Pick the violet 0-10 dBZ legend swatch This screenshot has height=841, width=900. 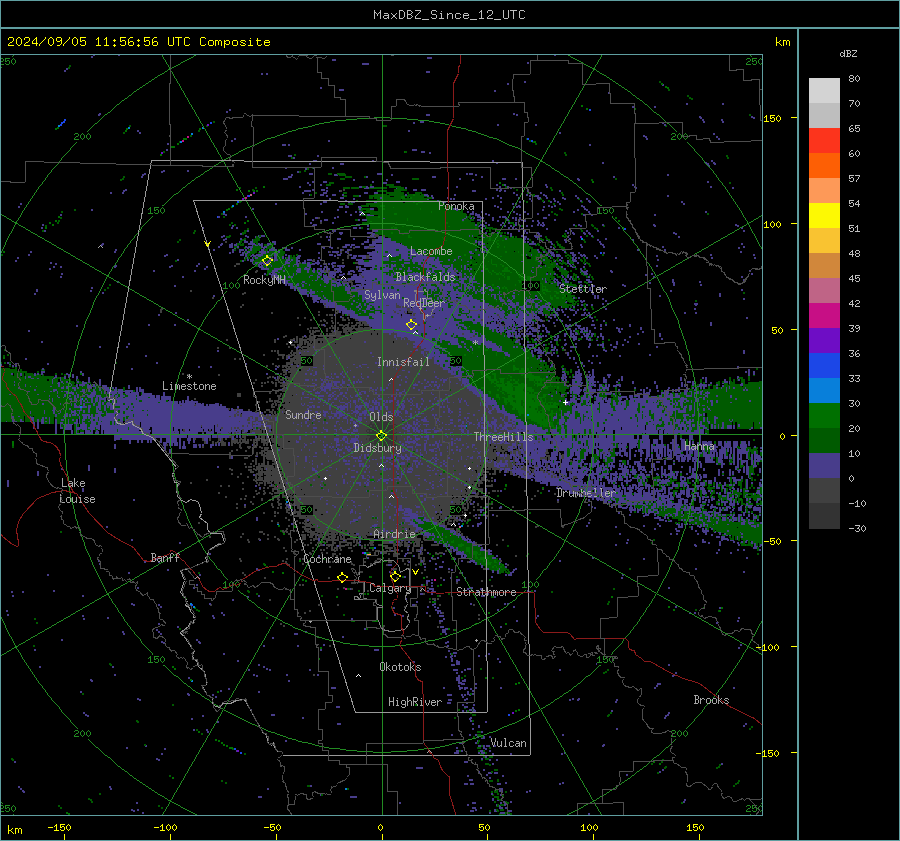click(824, 466)
